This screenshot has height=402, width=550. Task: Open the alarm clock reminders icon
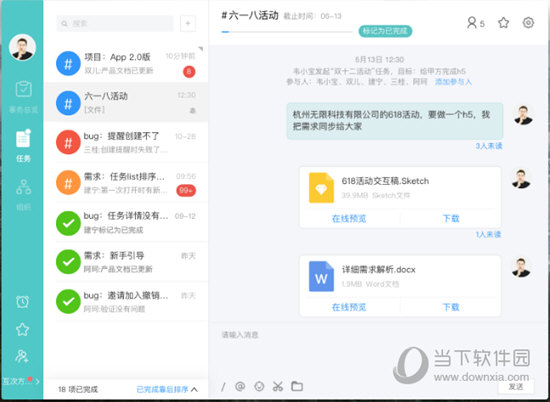[x=22, y=302]
